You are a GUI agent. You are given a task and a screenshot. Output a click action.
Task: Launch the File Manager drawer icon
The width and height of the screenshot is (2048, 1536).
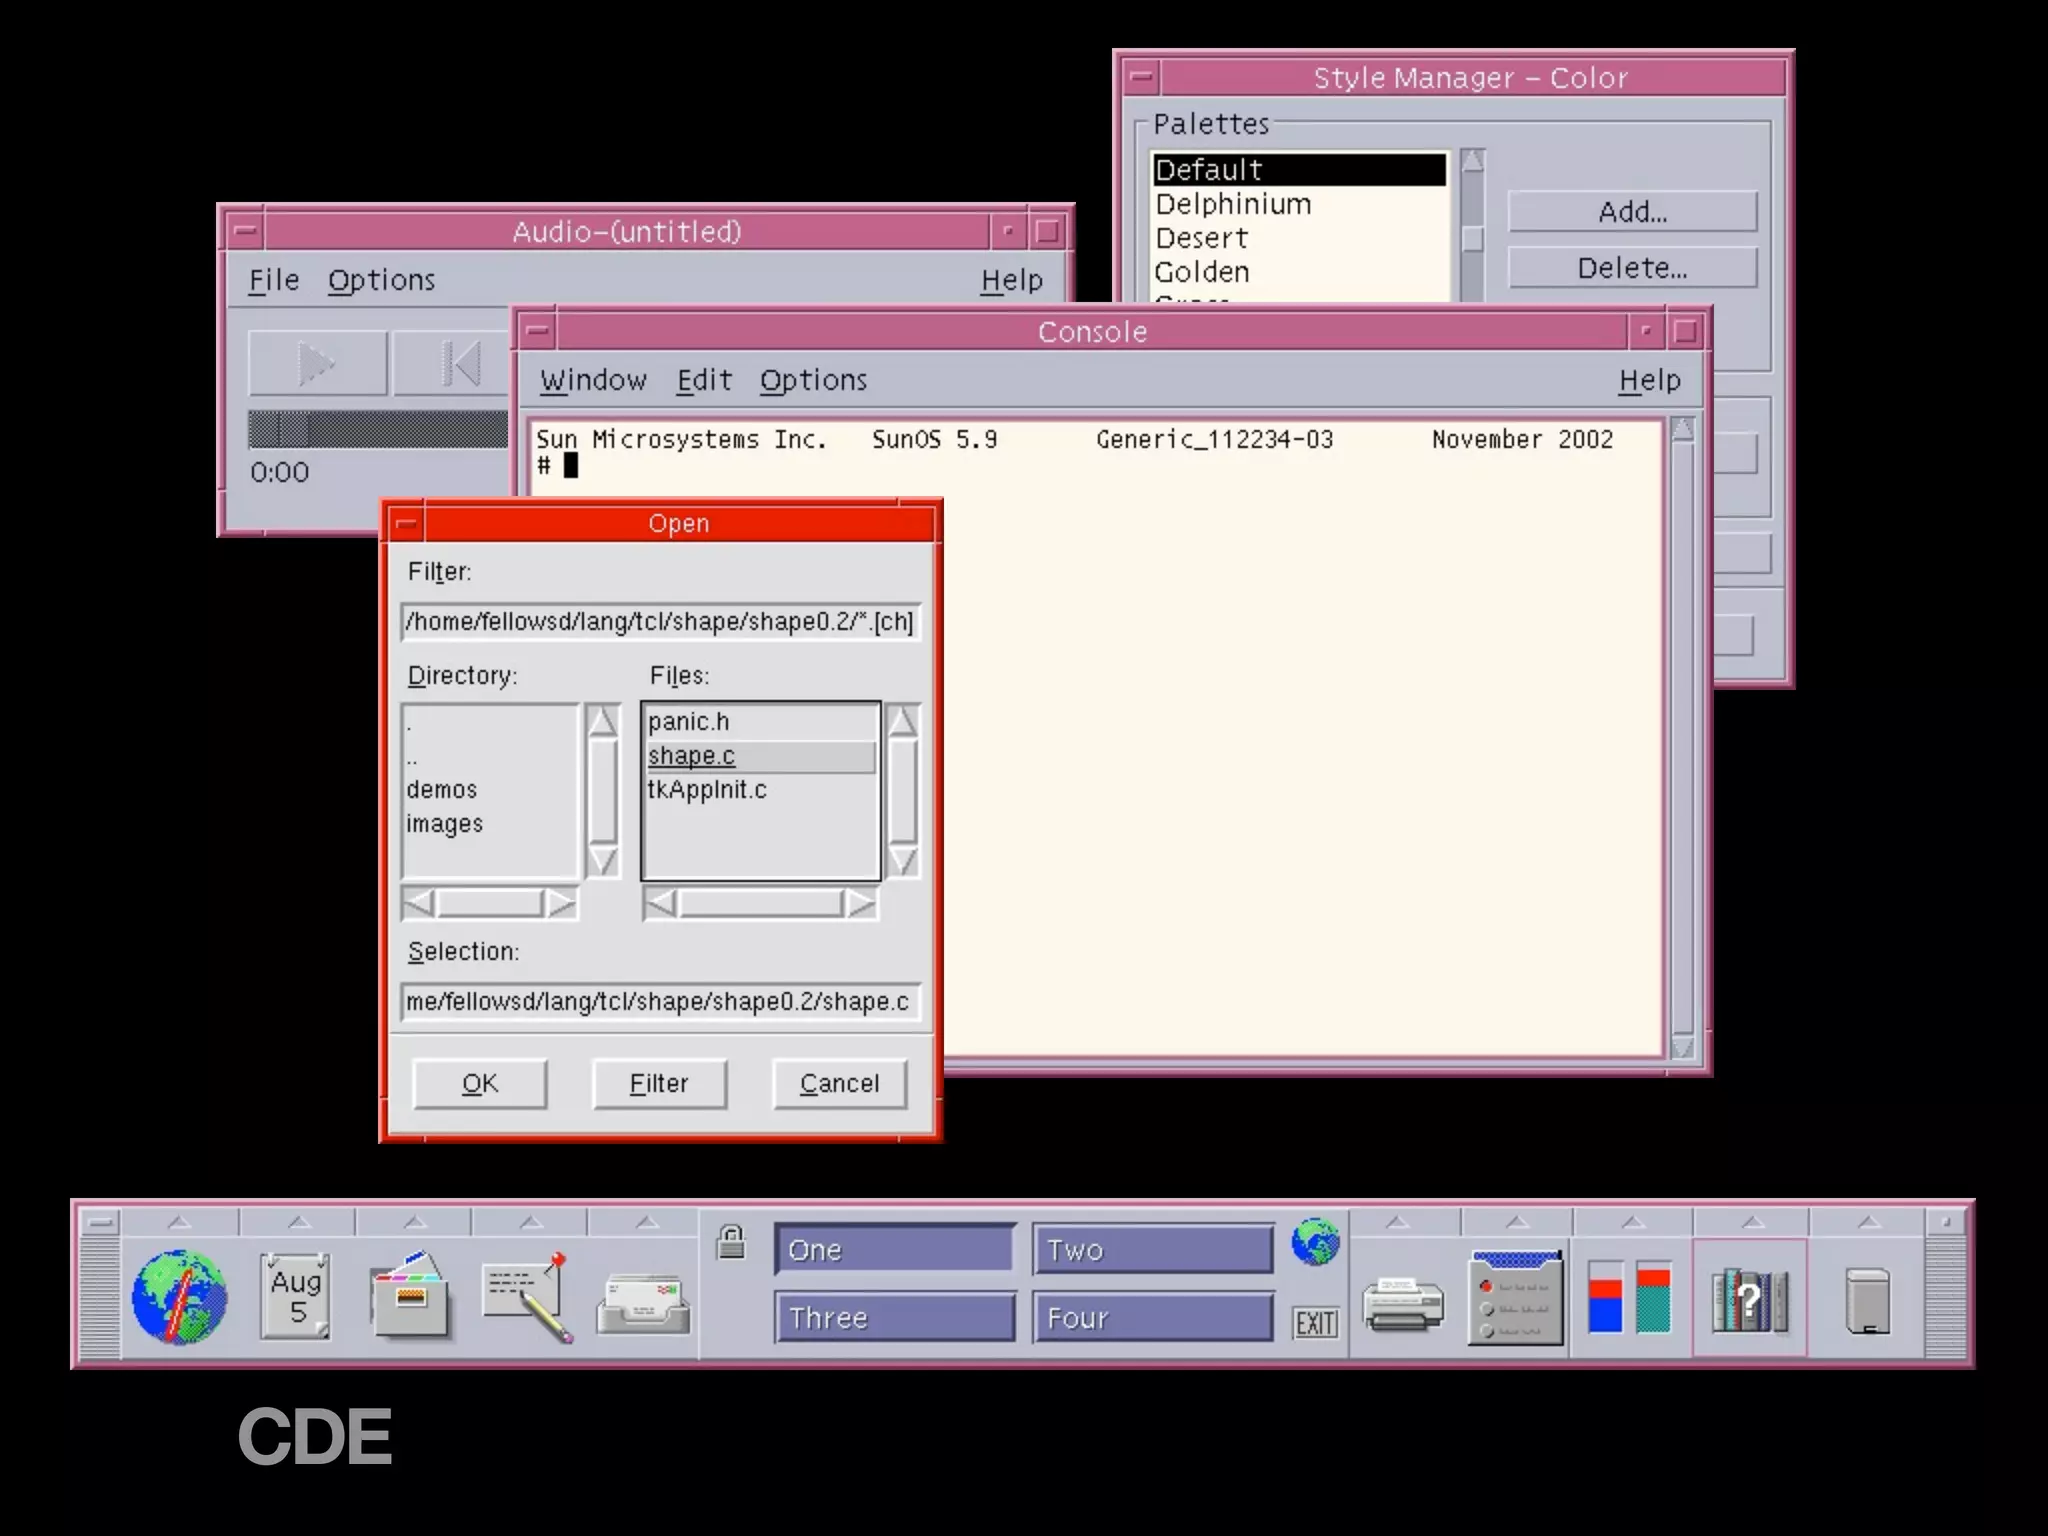(x=411, y=1297)
